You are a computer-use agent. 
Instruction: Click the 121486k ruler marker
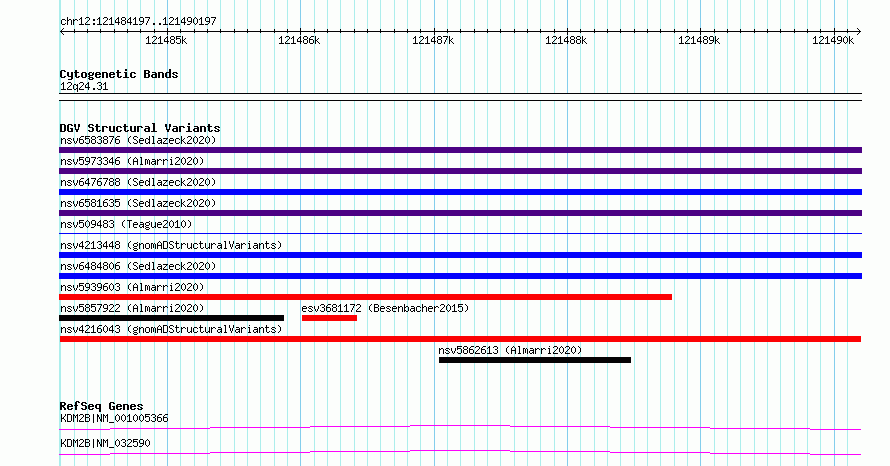click(299, 40)
